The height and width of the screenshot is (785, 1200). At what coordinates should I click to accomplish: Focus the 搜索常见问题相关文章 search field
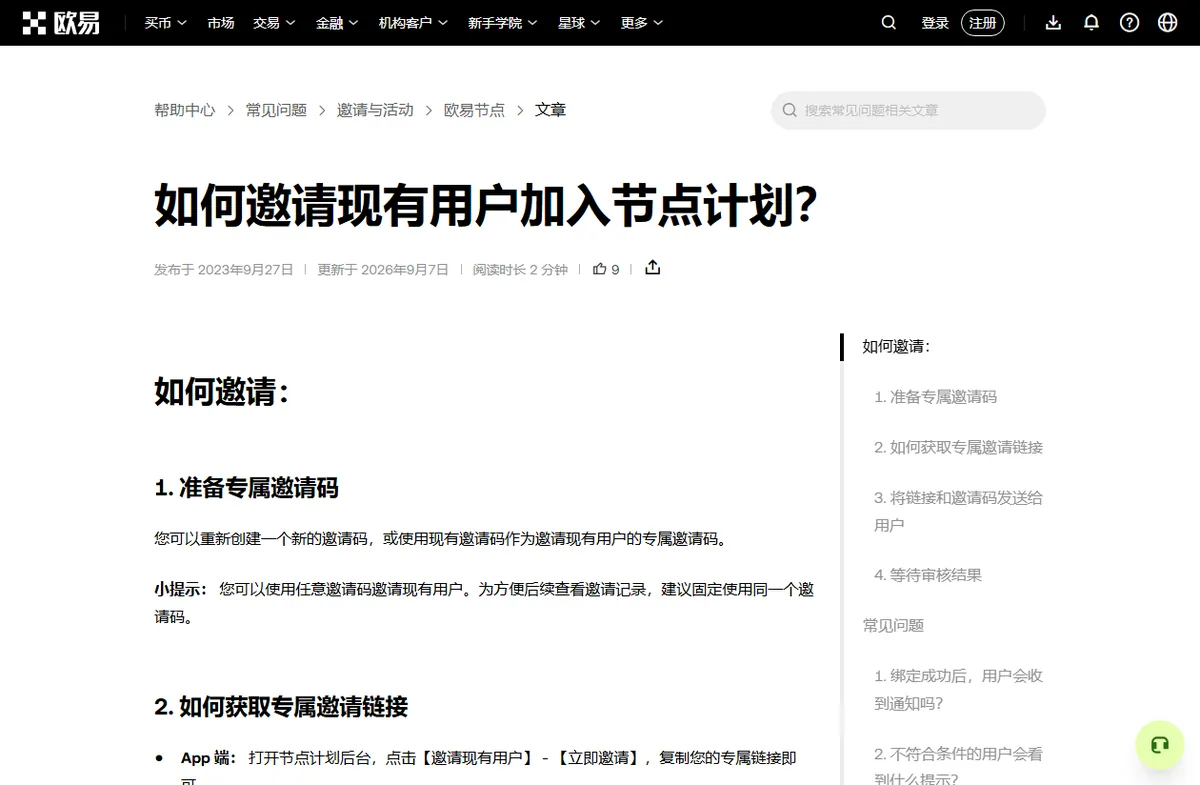[908, 110]
